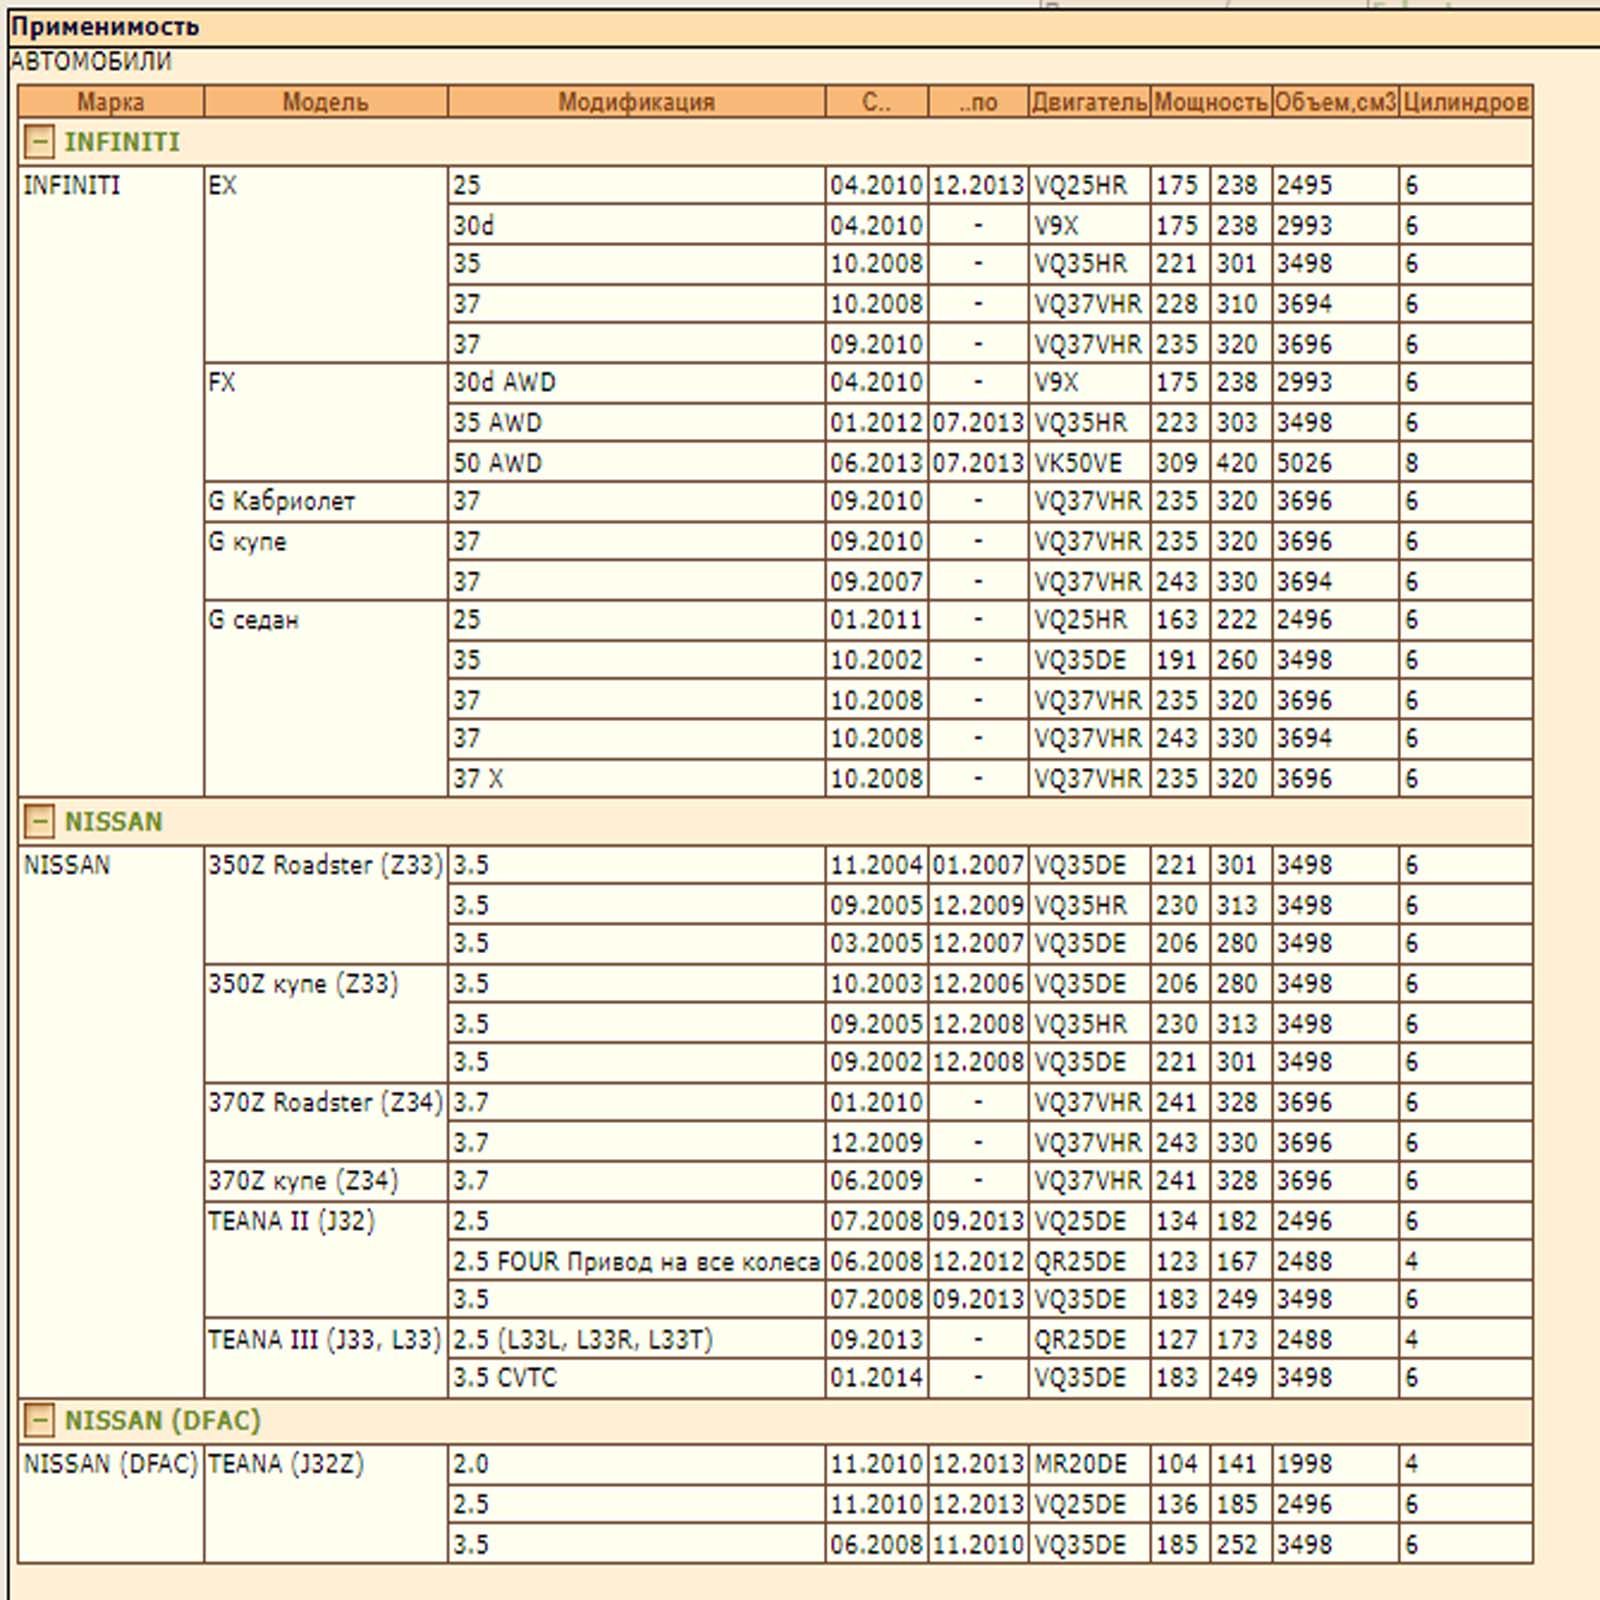The height and width of the screenshot is (1600, 1600).
Task: Click the 2.5 FOUR Привод на все колеса cell
Action: [x=636, y=1261]
